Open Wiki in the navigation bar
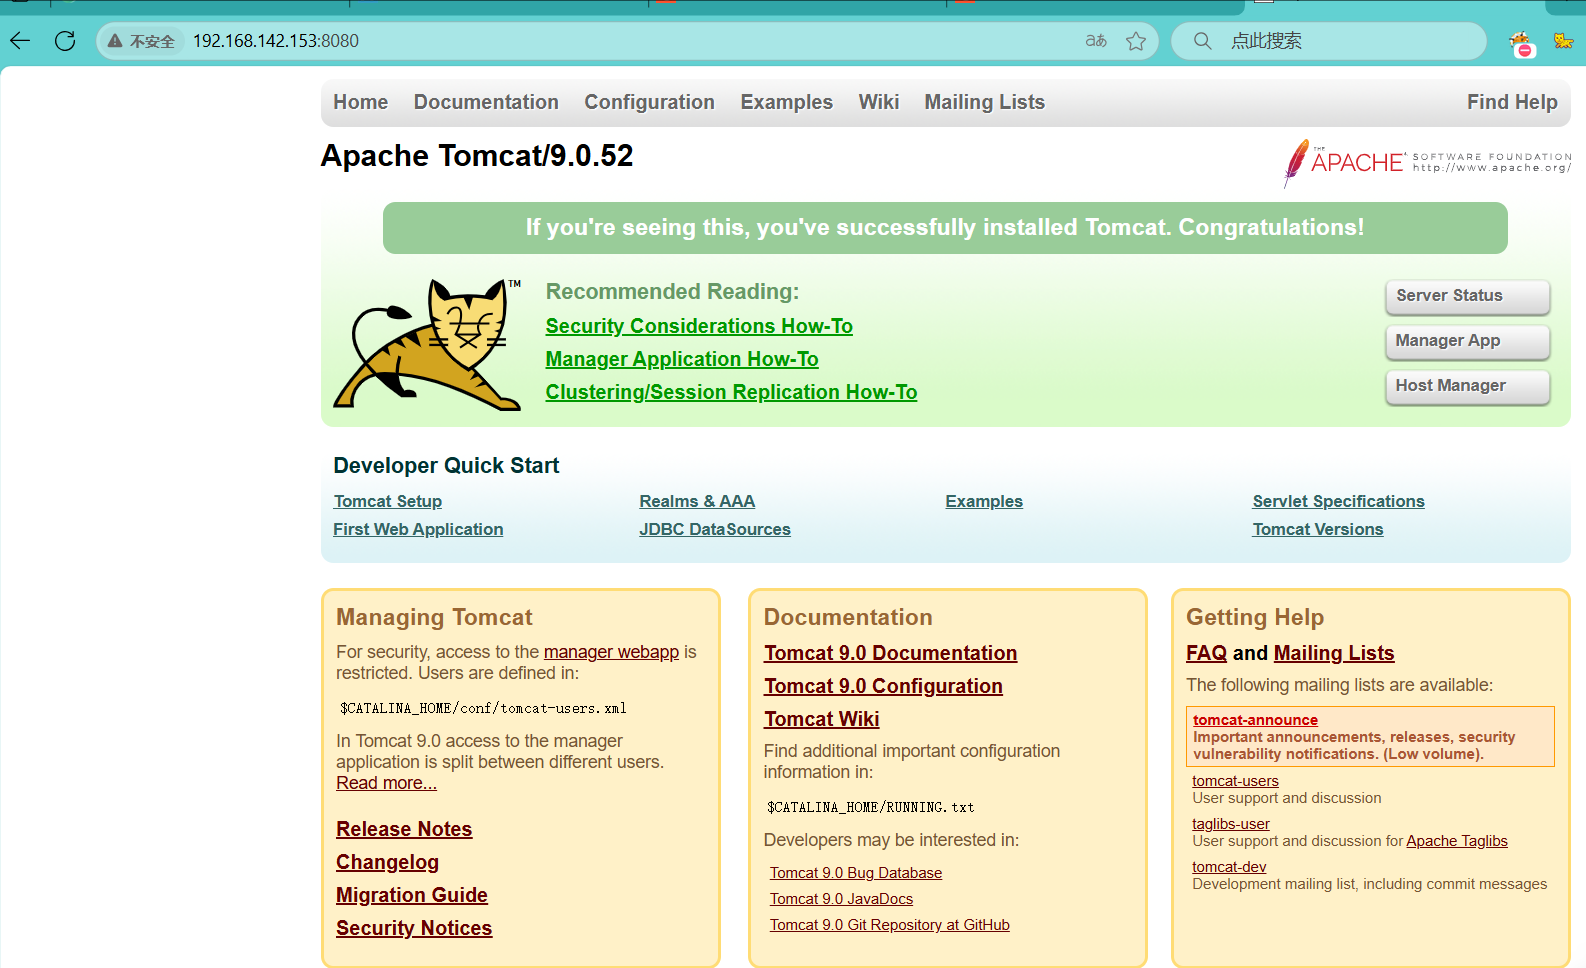1586x968 pixels. [x=878, y=102]
